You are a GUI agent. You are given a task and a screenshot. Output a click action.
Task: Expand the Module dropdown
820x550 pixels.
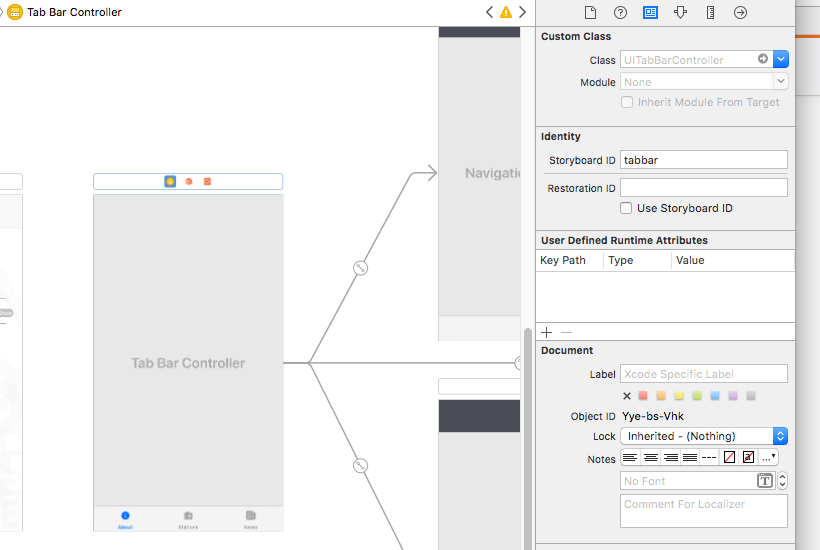(x=781, y=82)
